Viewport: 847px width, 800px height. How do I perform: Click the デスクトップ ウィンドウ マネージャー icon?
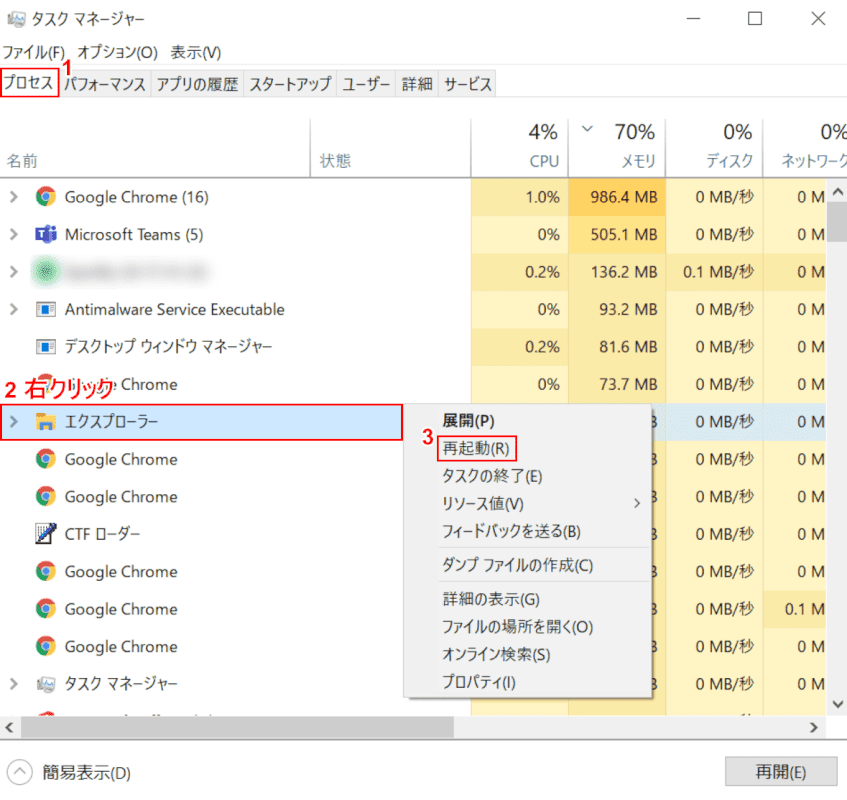tap(46, 346)
